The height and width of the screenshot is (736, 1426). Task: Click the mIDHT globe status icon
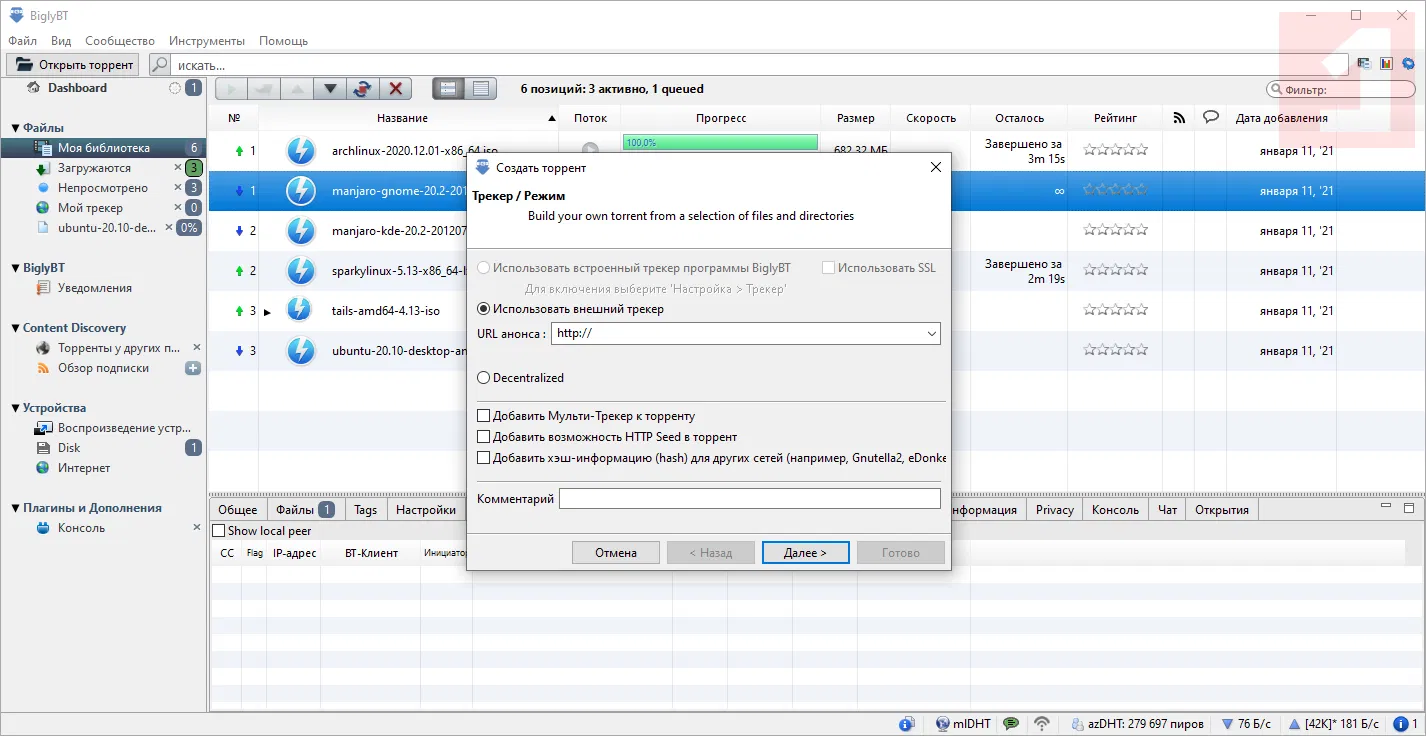(x=942, y=723)
